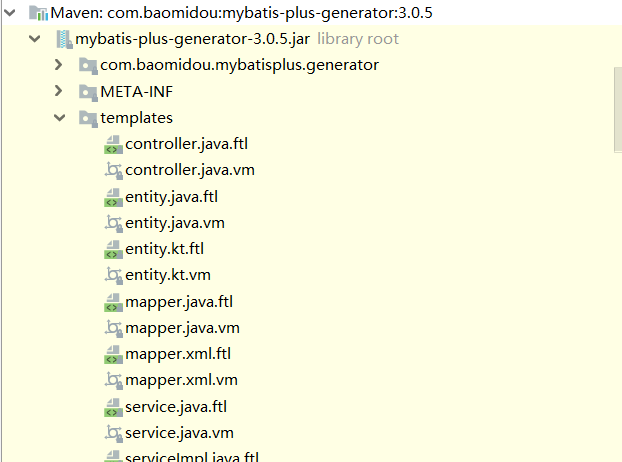This screenshot has height=462, width=622.
Task: Click the templates folder icon
Action: tap(88, 118)
